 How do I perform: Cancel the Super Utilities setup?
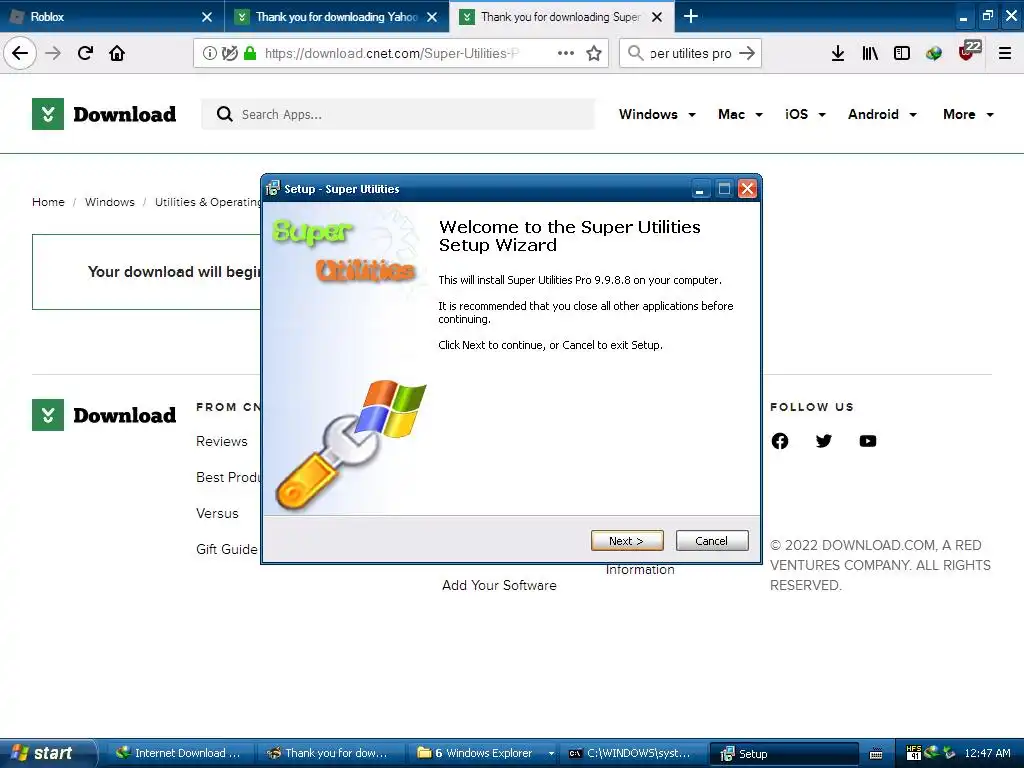click(712, 541)
